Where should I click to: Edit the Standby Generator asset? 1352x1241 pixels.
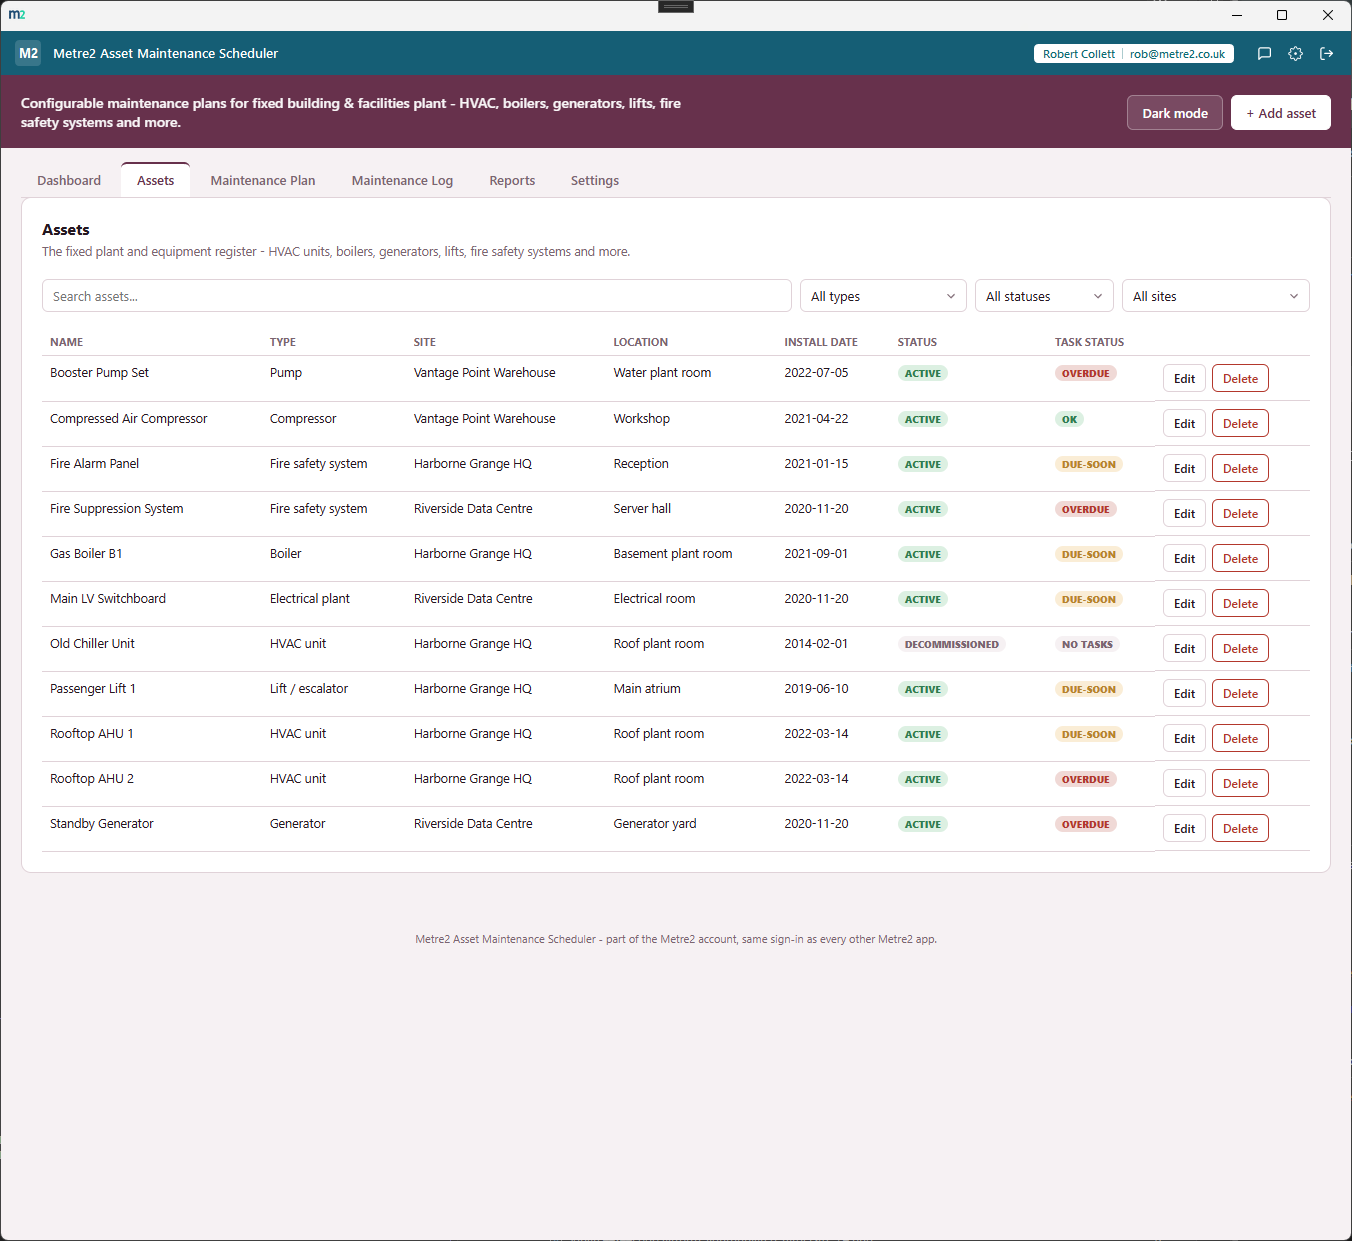(x=1184, y=829)
